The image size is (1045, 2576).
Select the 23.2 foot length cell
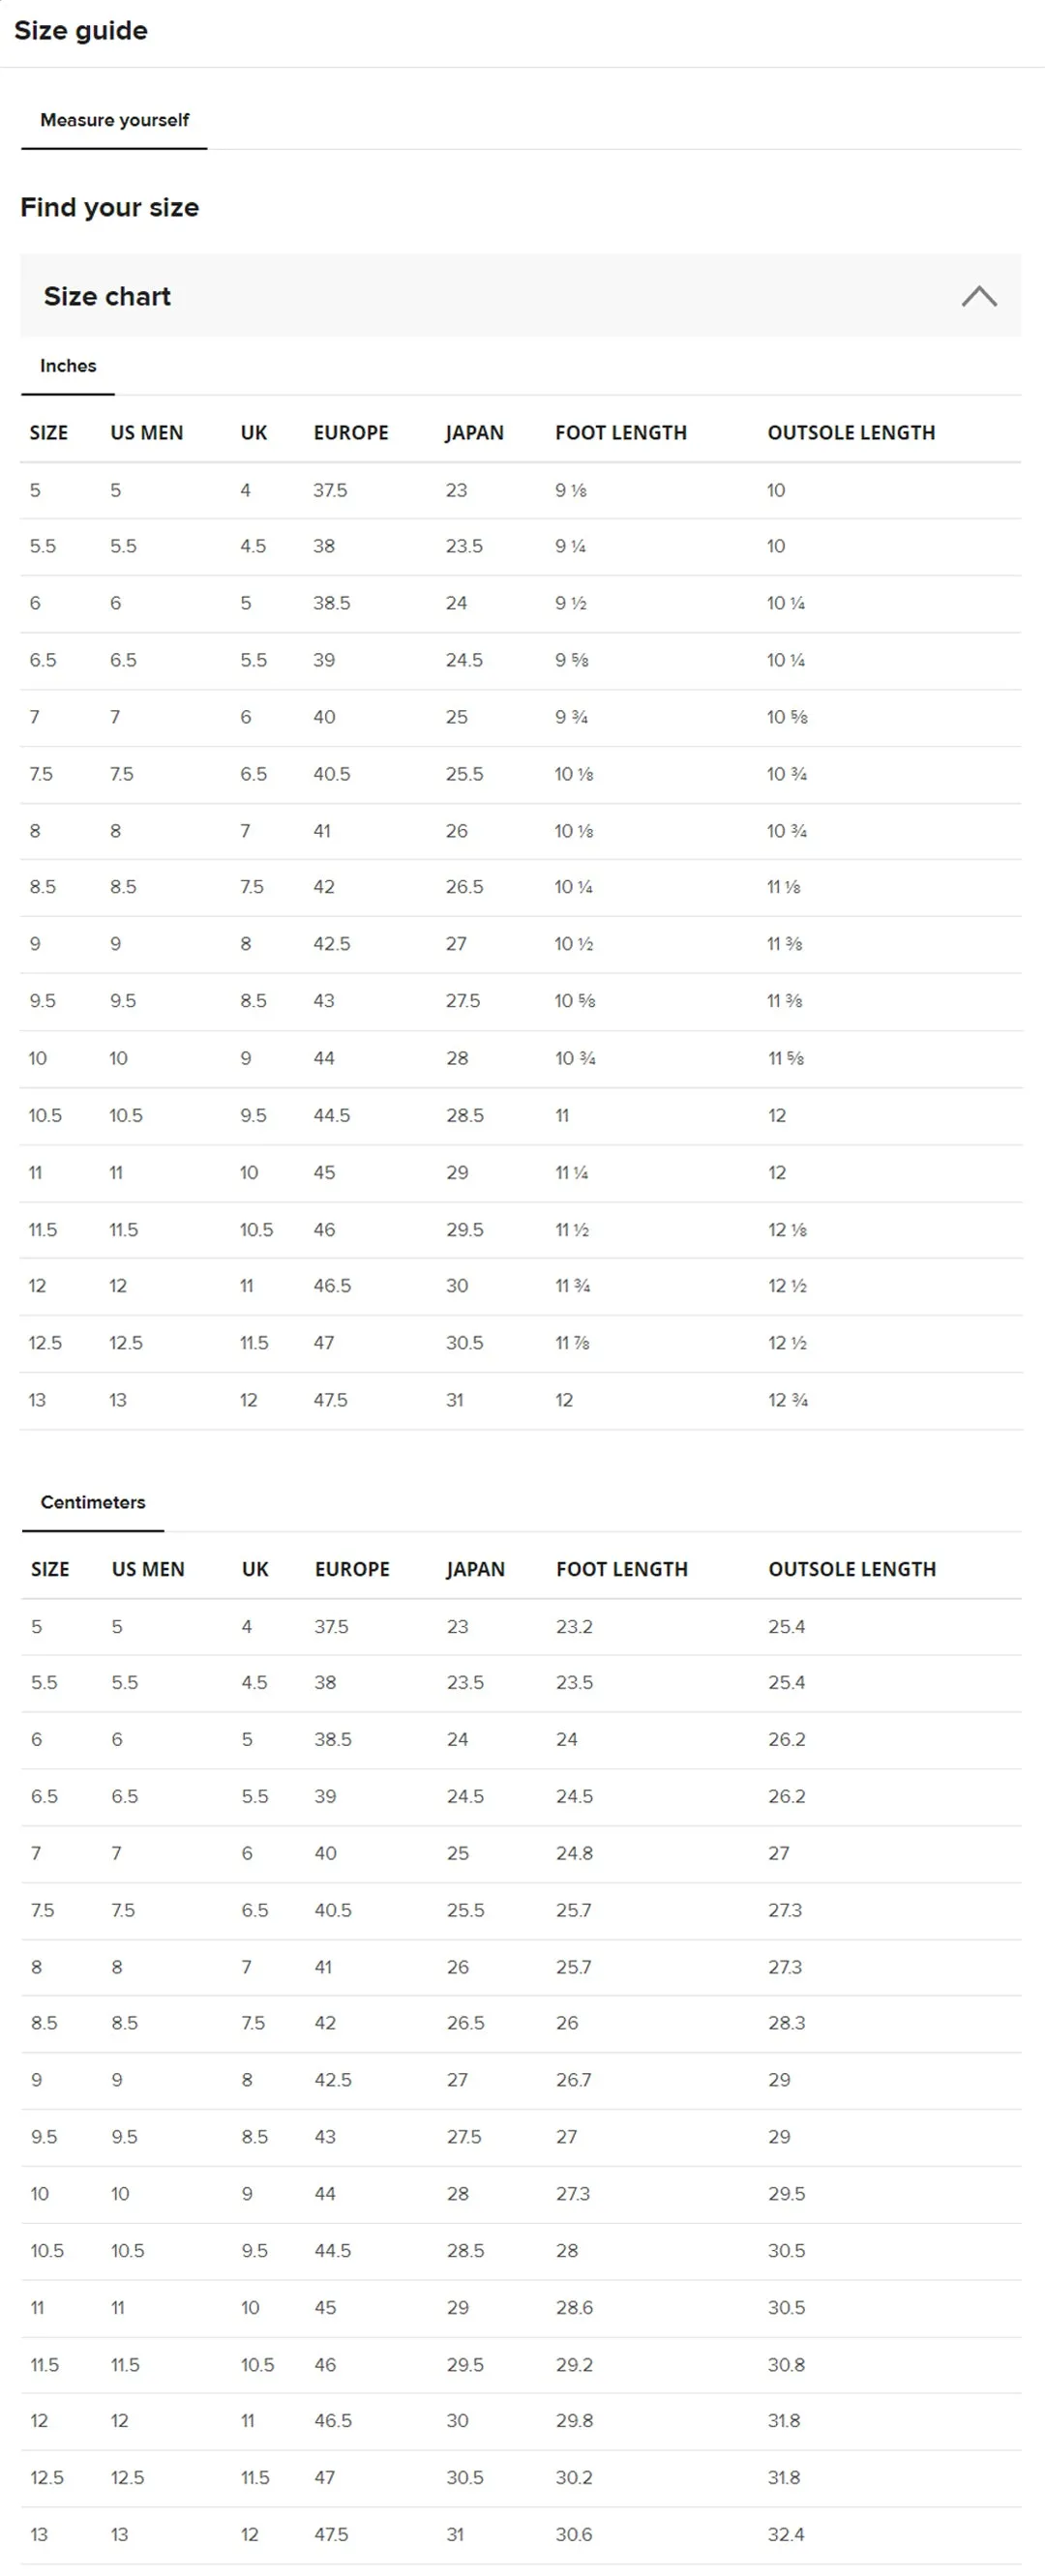coord(574,1626)
